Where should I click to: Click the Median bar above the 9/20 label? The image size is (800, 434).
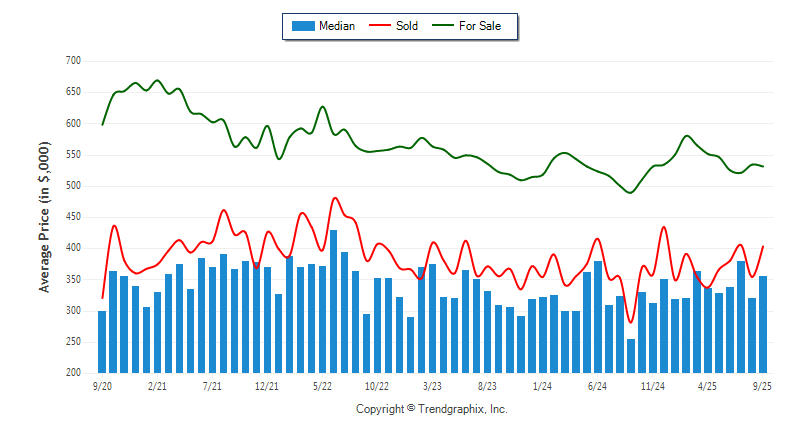[102, 342]
